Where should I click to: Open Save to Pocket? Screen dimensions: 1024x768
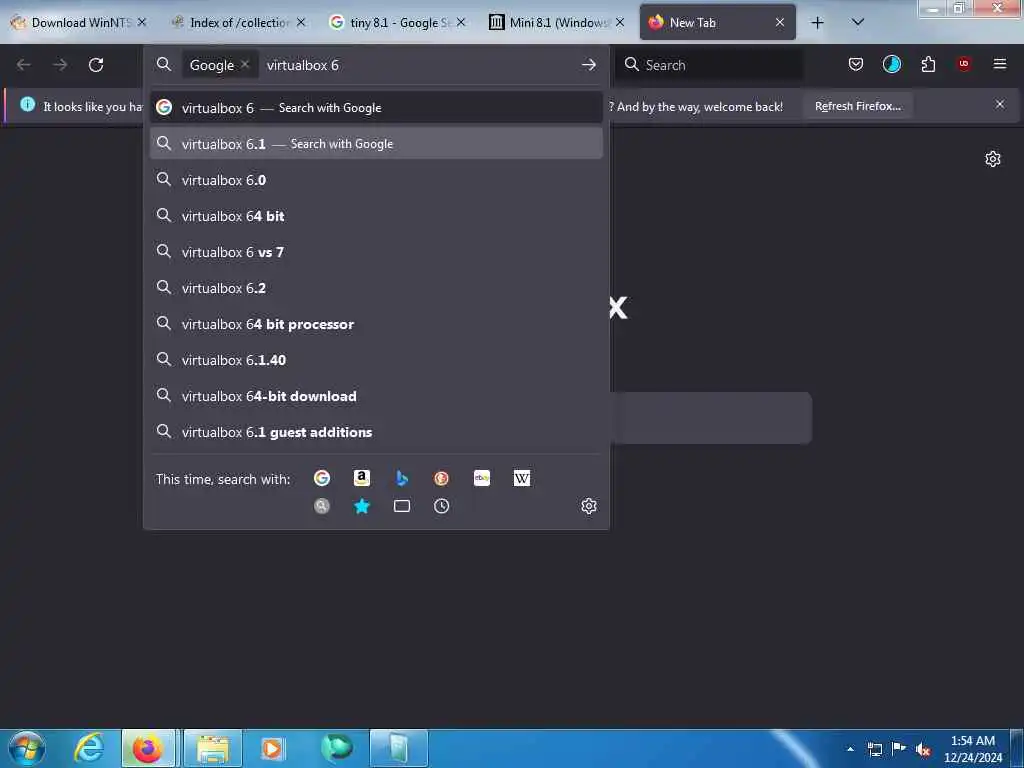(x=856, y=64)
